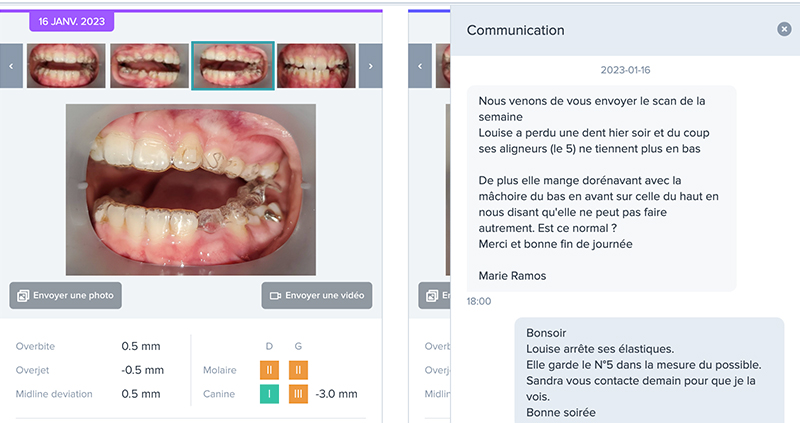Open the fourth thumbnail in the carousel
The image size is (800, 423).
(x=316, y=66)
